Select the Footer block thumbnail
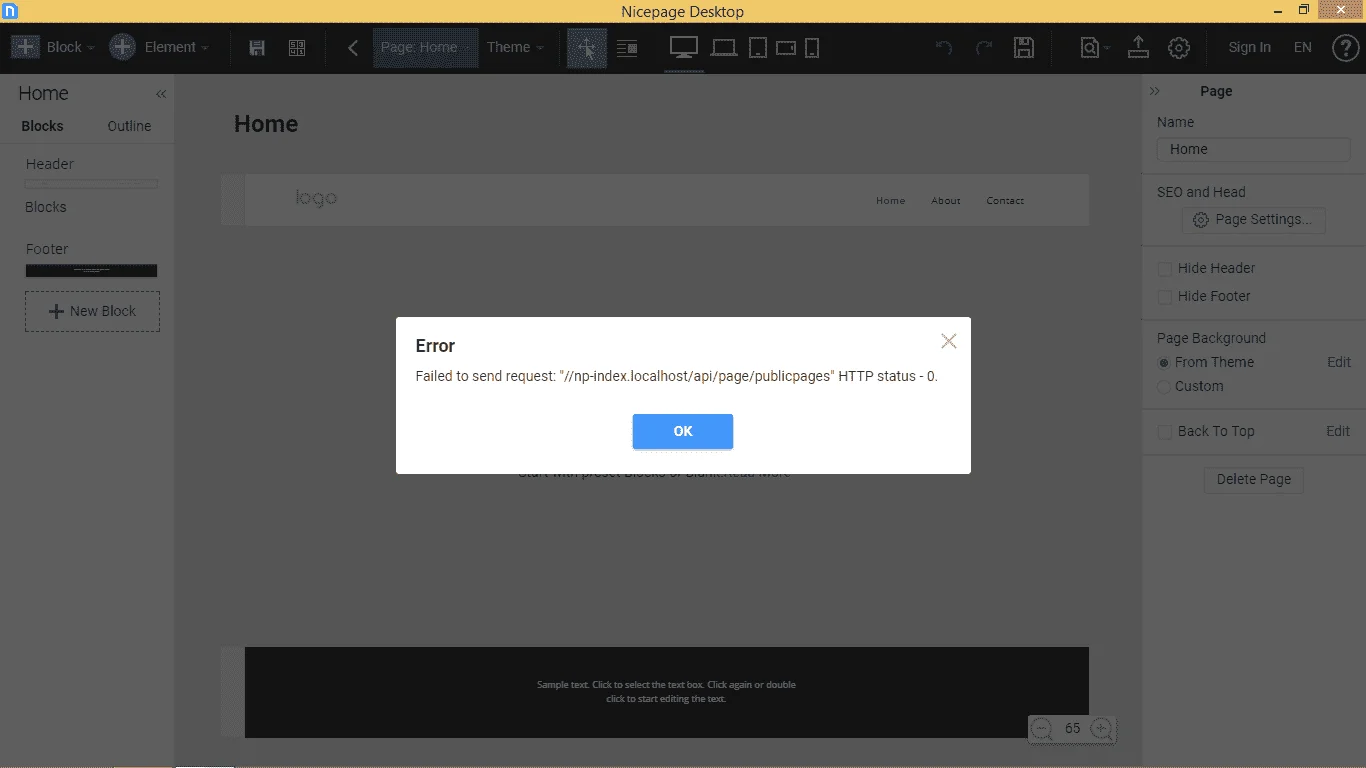This screenshot has height=768, width=1366. [x=91, y=270]
